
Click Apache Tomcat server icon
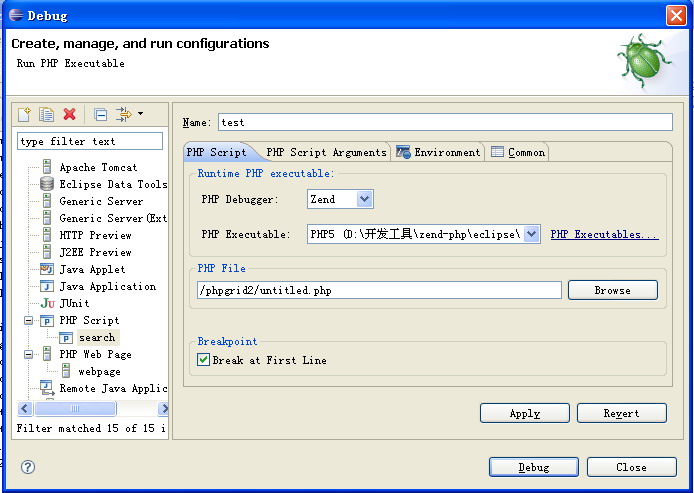[47, 167]
